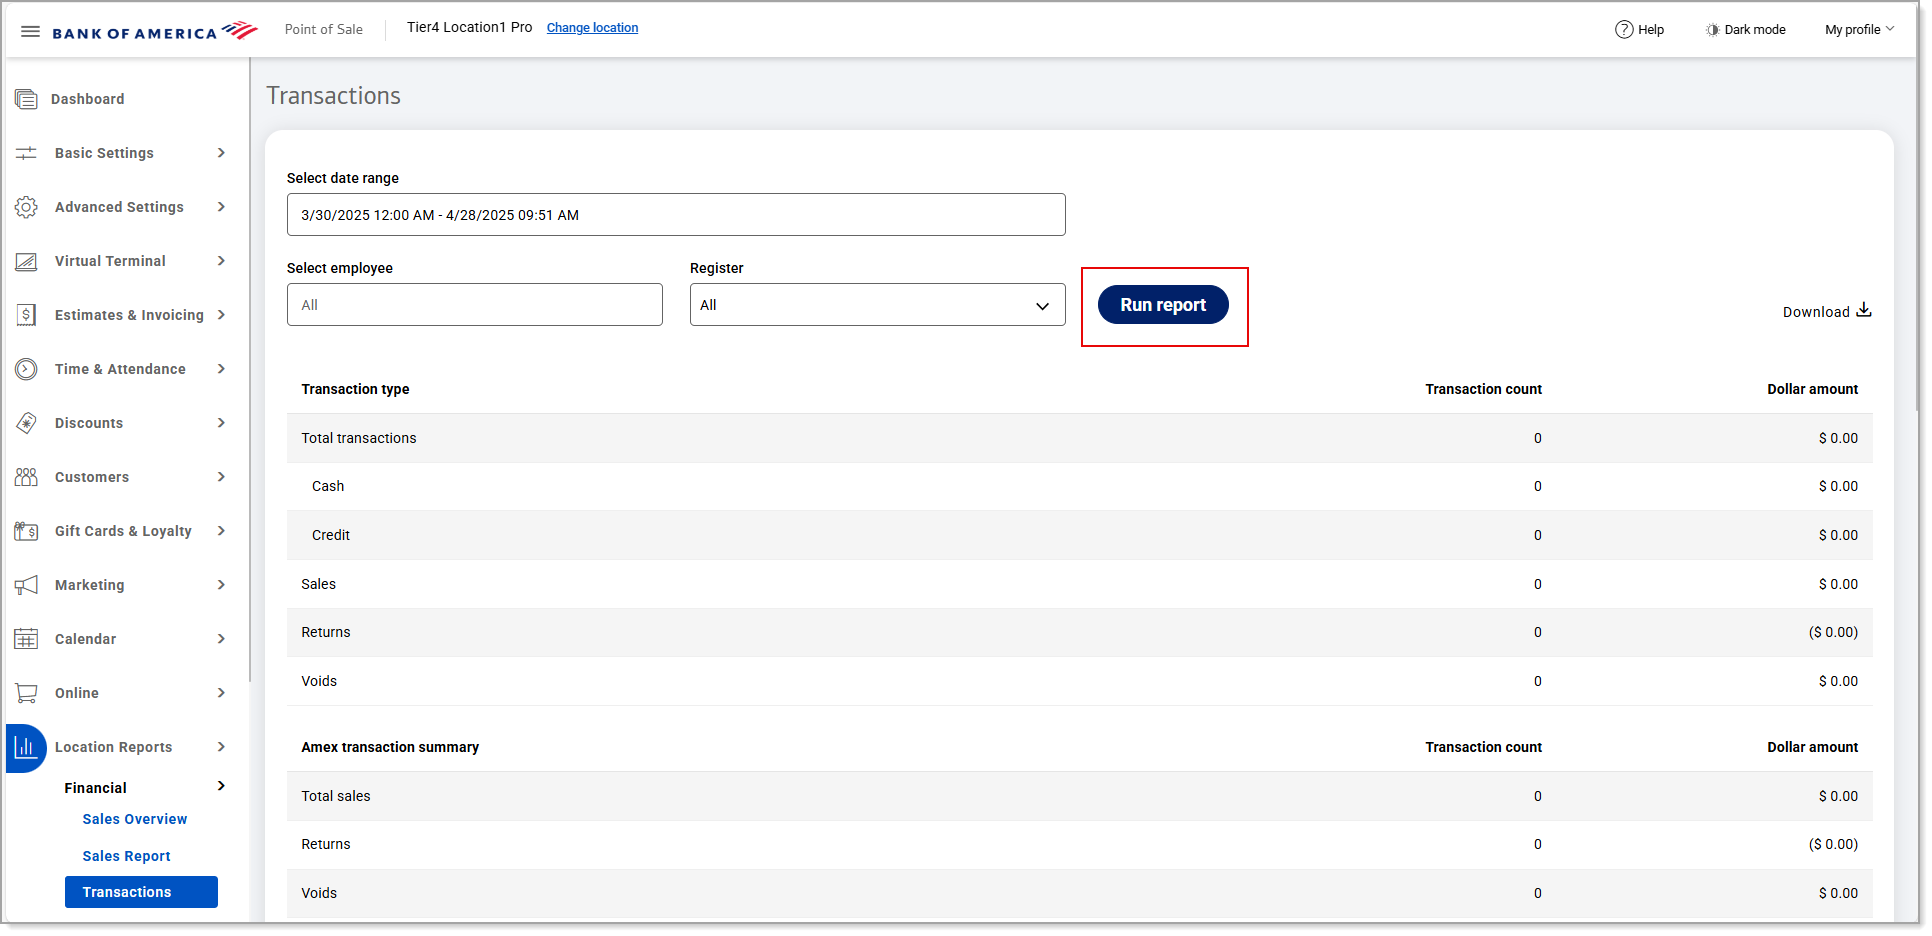Click the Basic Settings sliders icon
Screen dimensions: 1932x936
(26, 153)
